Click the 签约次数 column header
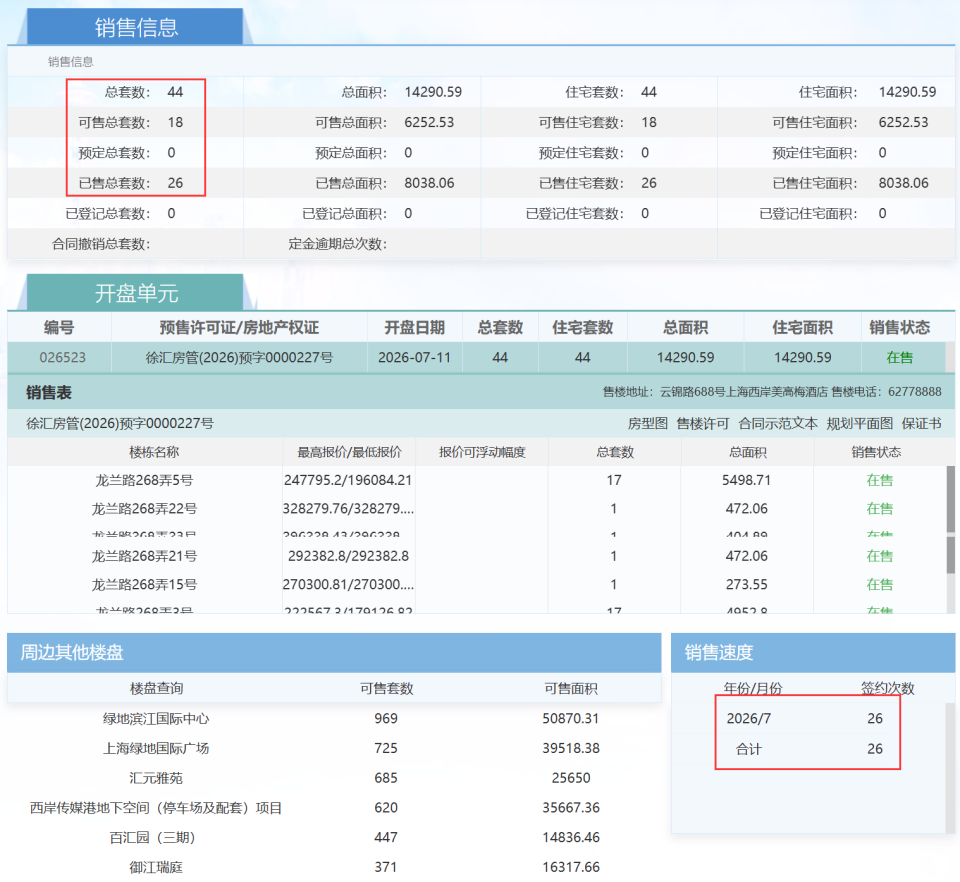Screen dimensions: 960x882 pos(887,689)
